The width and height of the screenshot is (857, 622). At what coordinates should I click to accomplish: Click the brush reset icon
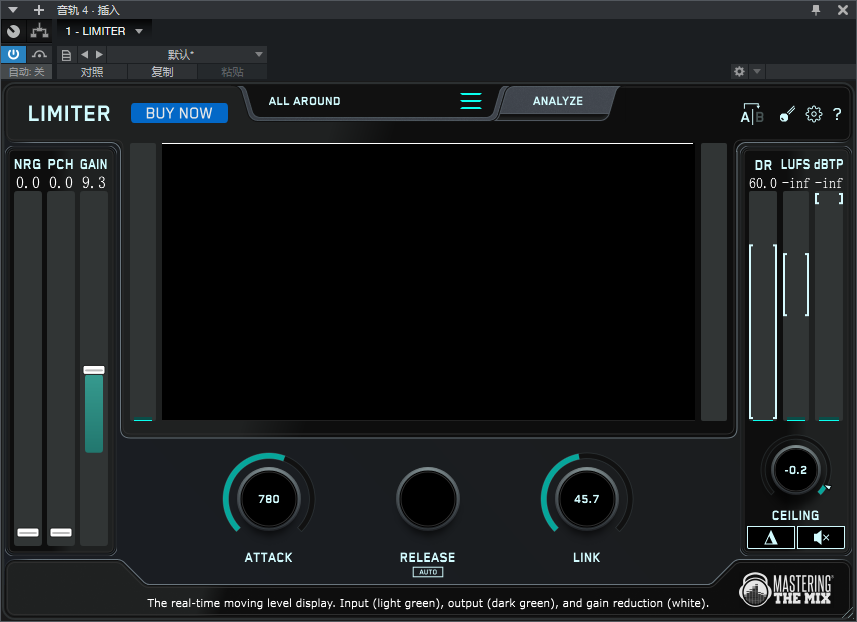click(786, 114)
